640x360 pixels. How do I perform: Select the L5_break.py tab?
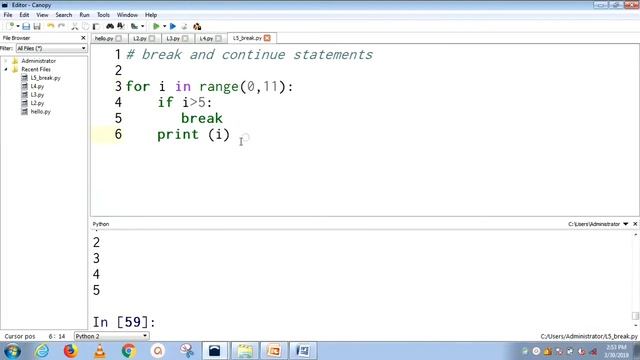click(247, 38)
